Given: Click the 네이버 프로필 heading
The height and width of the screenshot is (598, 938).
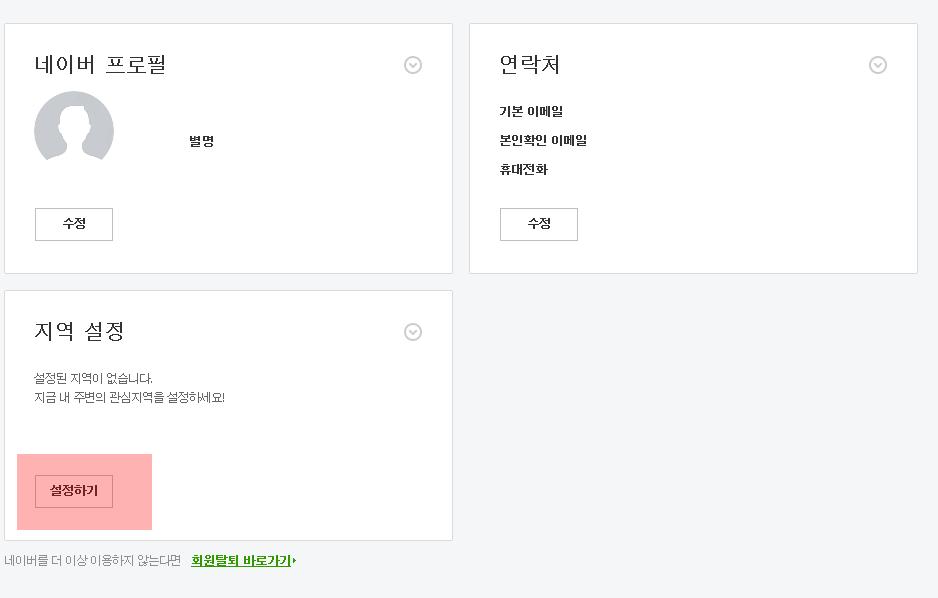Looking at the screenshot, I should click(x=100, y=65).
